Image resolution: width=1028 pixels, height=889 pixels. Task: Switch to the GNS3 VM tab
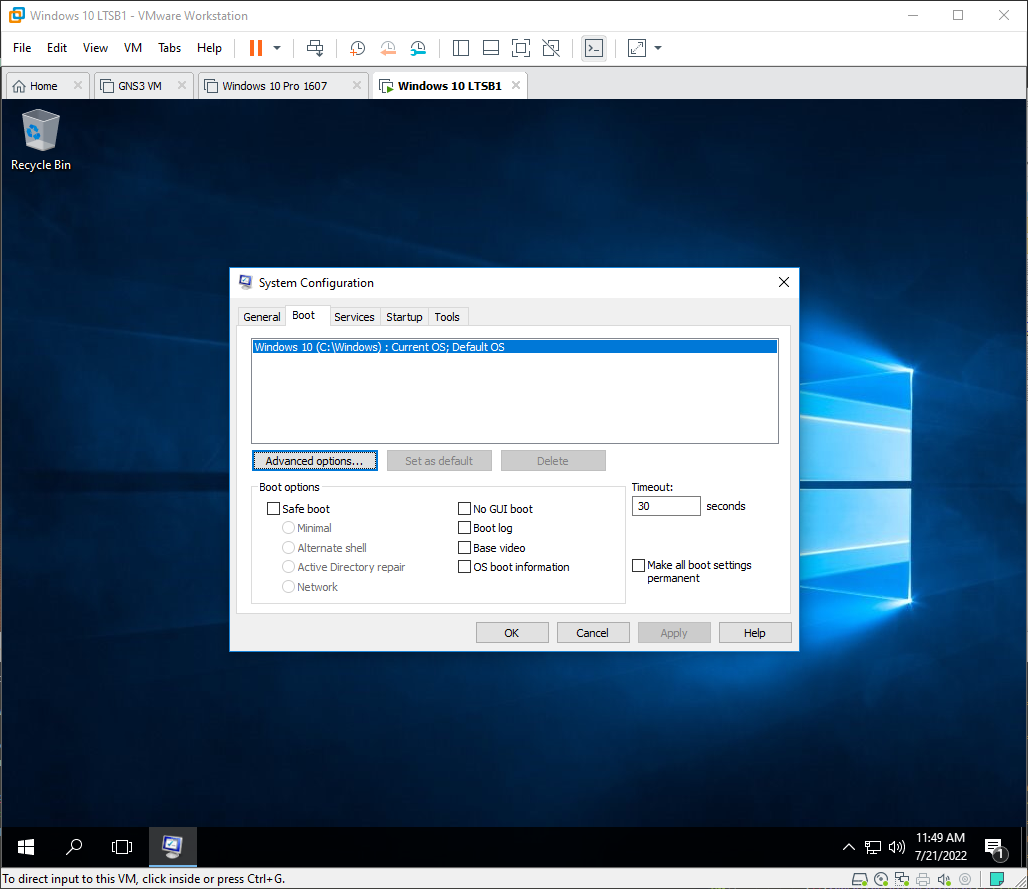140,86
